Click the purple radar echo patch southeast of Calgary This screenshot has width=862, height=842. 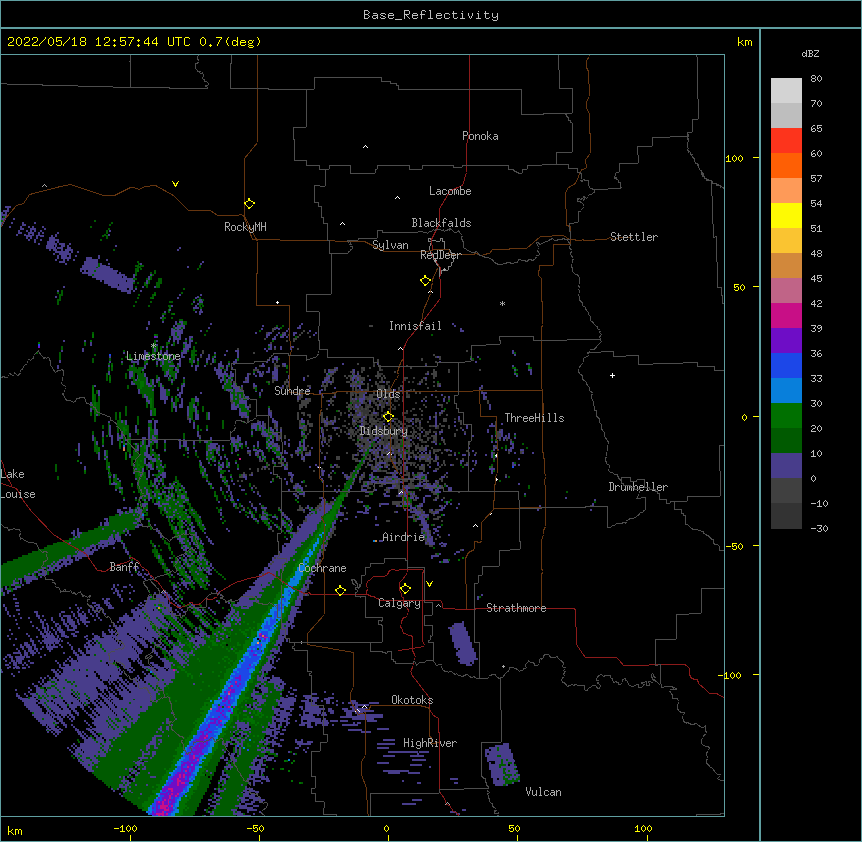pos(463,644)
